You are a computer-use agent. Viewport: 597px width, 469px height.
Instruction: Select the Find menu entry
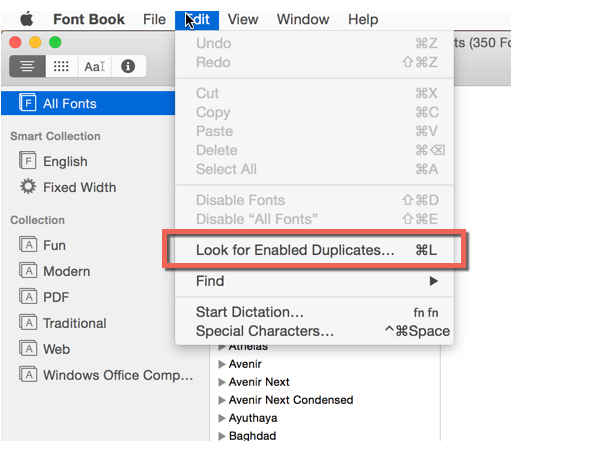(314, 281)
